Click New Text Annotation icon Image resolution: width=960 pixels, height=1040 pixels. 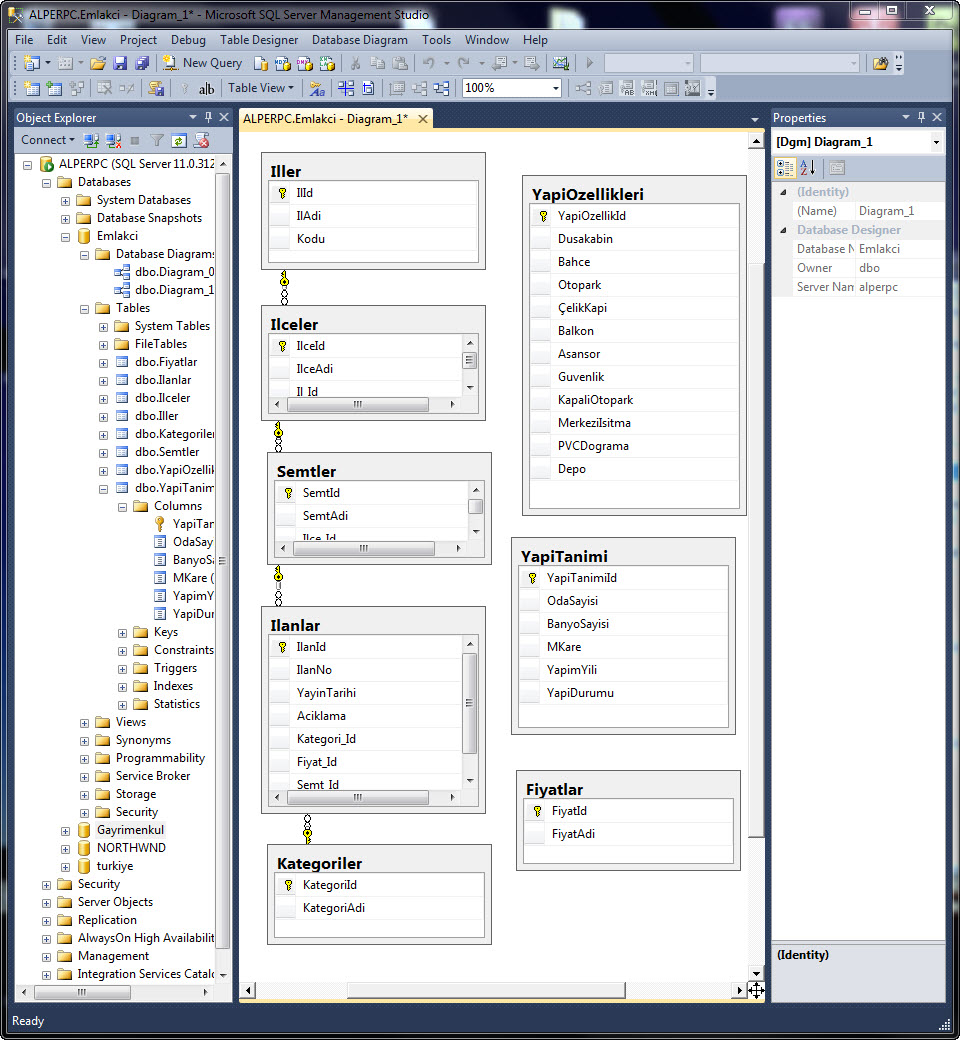pos(206,88)
